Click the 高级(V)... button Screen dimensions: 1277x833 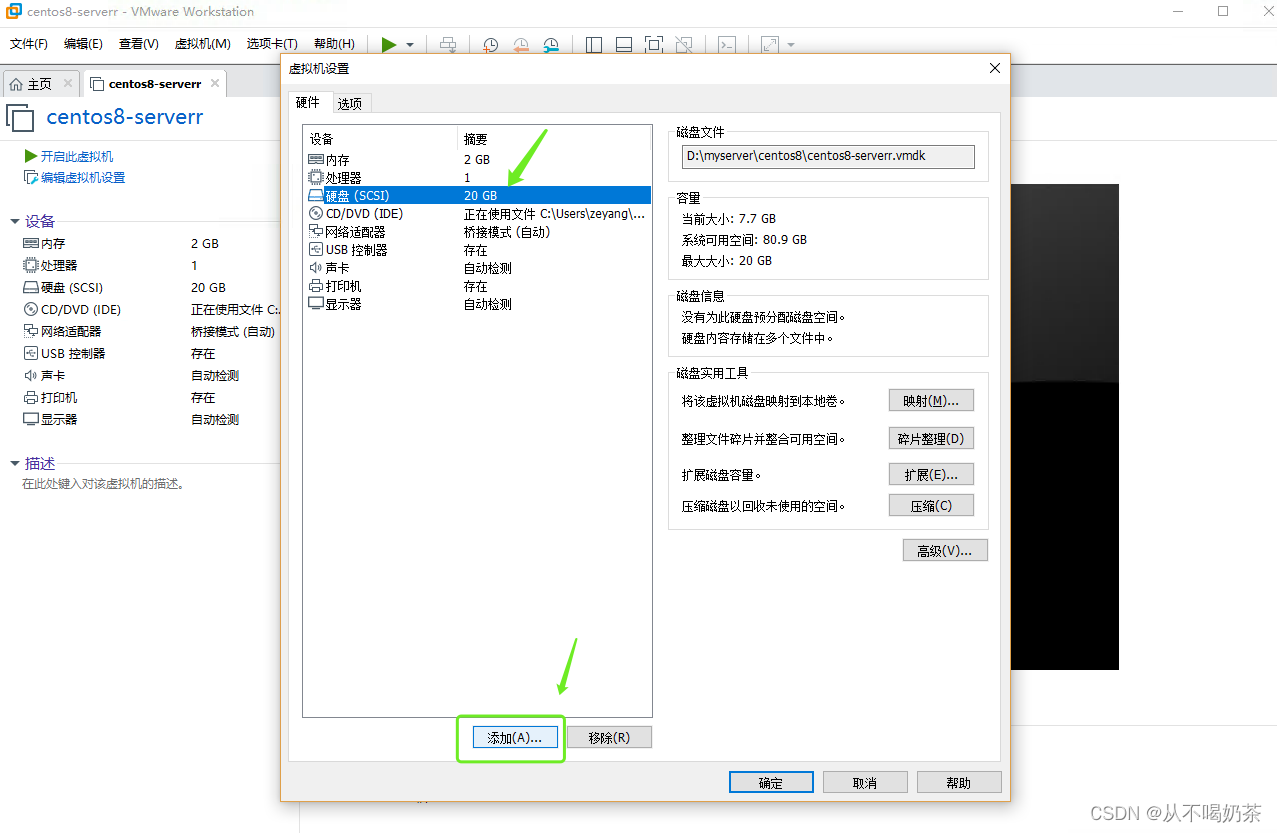[x=945, y=550]
